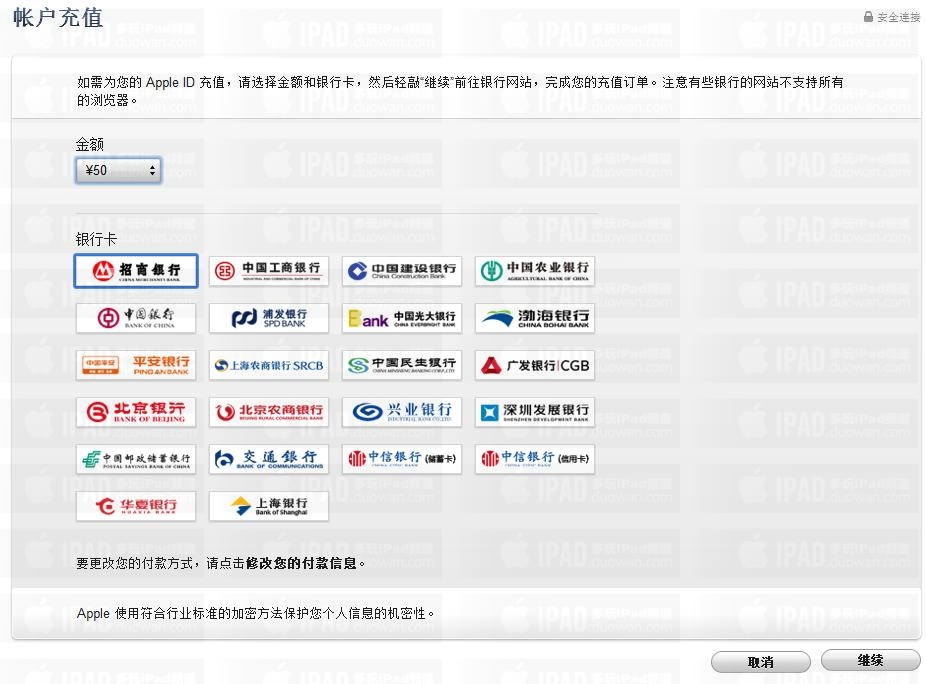The width and height of the screenshot is (926, 684).
Task: Choose ICBC 中国工商银行 logo
Action: [269, 271]
